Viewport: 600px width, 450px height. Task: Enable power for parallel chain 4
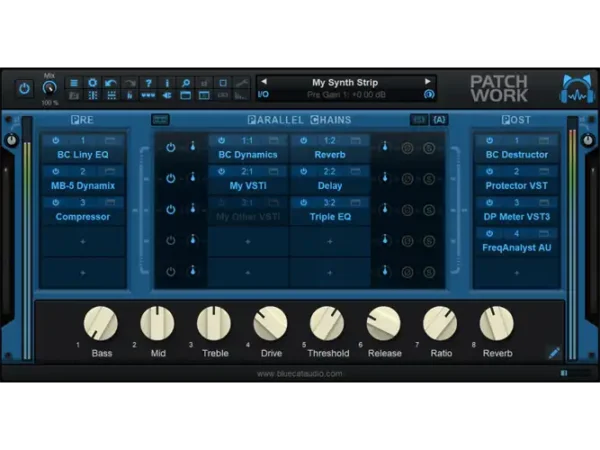click(x=171, y=240)
